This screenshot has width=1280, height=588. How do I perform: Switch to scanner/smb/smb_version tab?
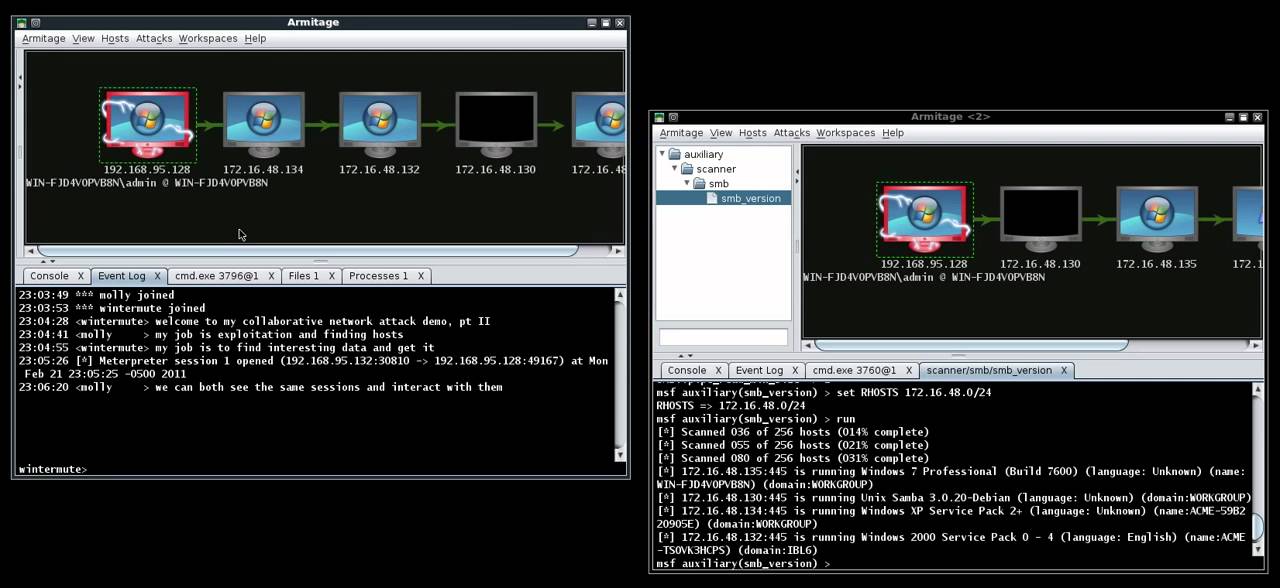[989, 370]
